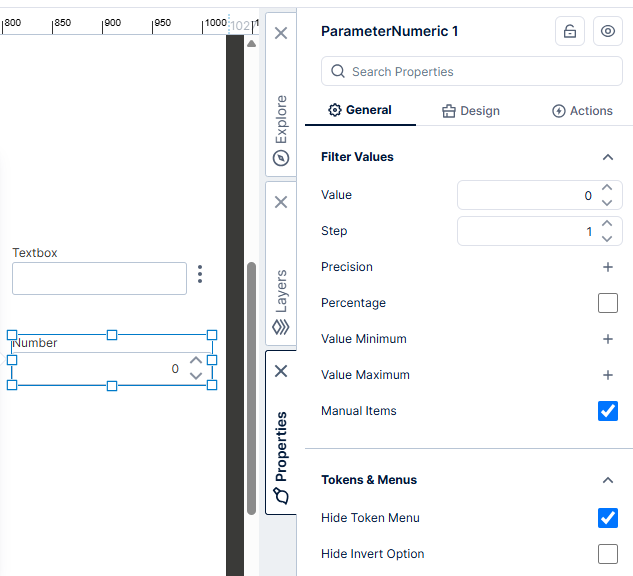This screenshot has height=576, width=633.
Task: Increase the Step property with up arrow
Action: (607, 224)
